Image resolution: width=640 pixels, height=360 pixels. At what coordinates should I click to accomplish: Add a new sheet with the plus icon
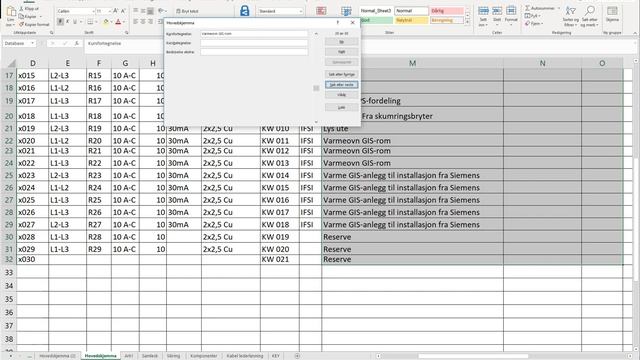point(297,356)
